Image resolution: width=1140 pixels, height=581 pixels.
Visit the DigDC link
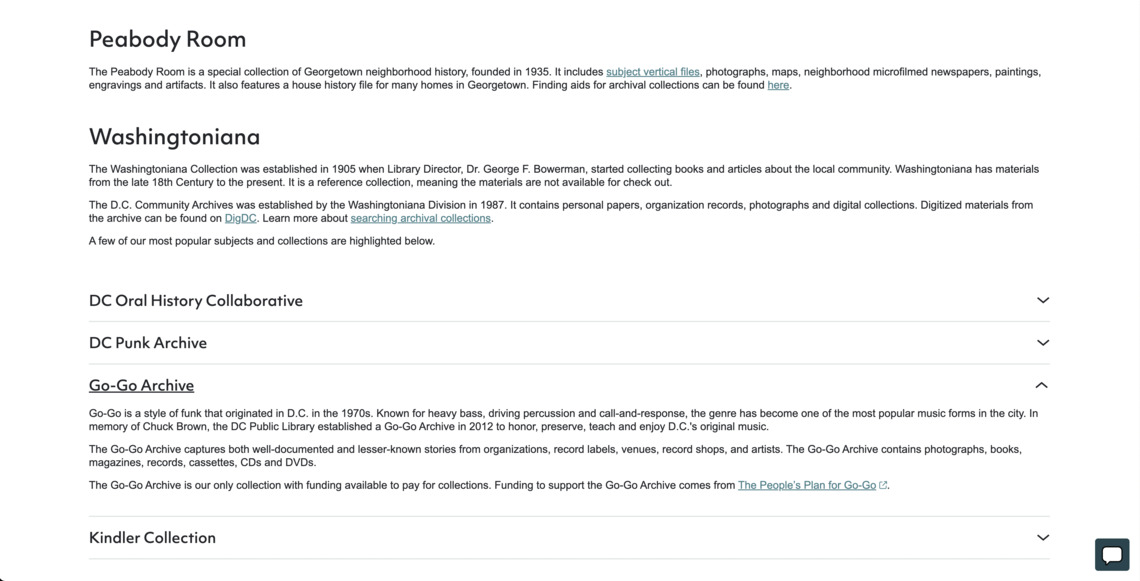tap(240, 218)
